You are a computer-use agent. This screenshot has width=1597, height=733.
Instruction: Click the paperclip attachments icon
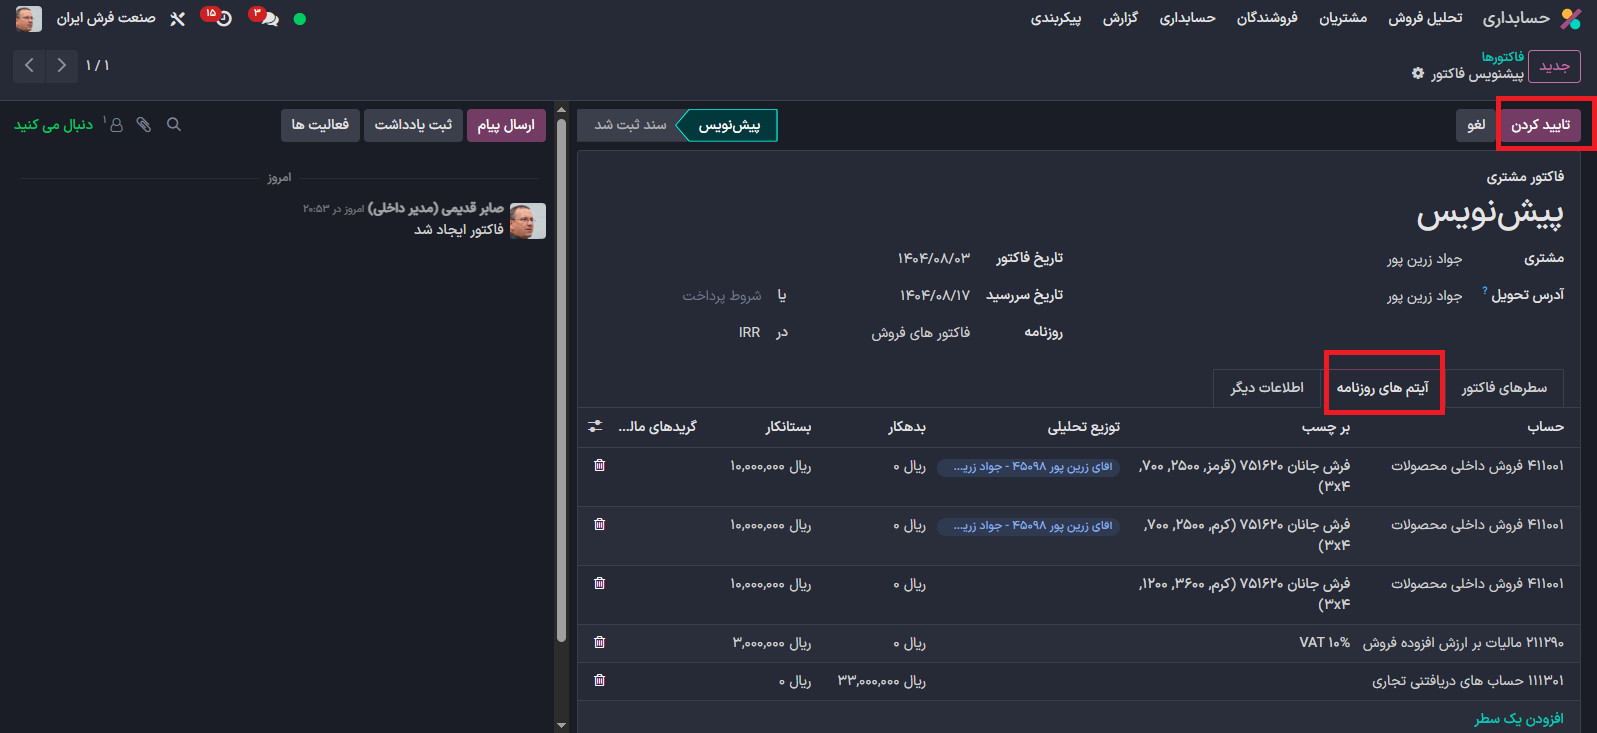(x=144, y=125)
